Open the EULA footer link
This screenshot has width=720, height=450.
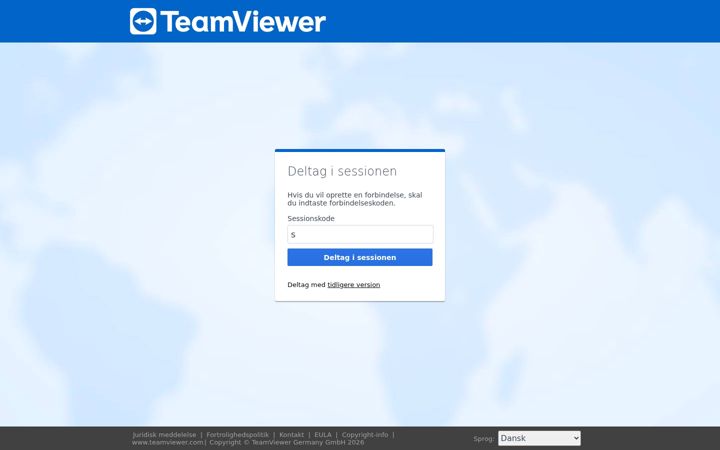(x=323, y=435)
